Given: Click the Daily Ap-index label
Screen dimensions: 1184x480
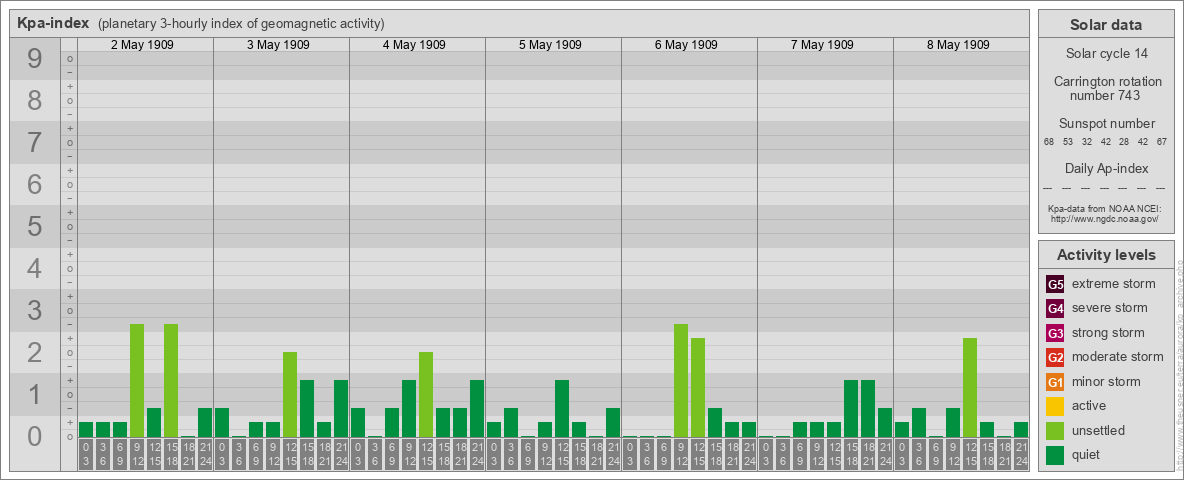Looking at the screenshot, I should pyautogui.click(x=1106, y=168).
